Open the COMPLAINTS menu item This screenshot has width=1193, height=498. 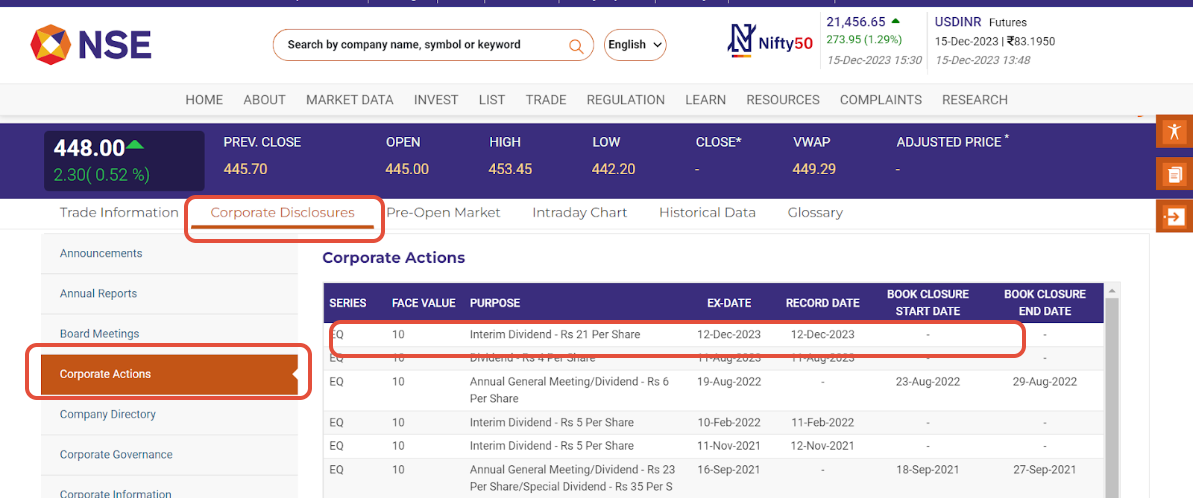[880, 100]
